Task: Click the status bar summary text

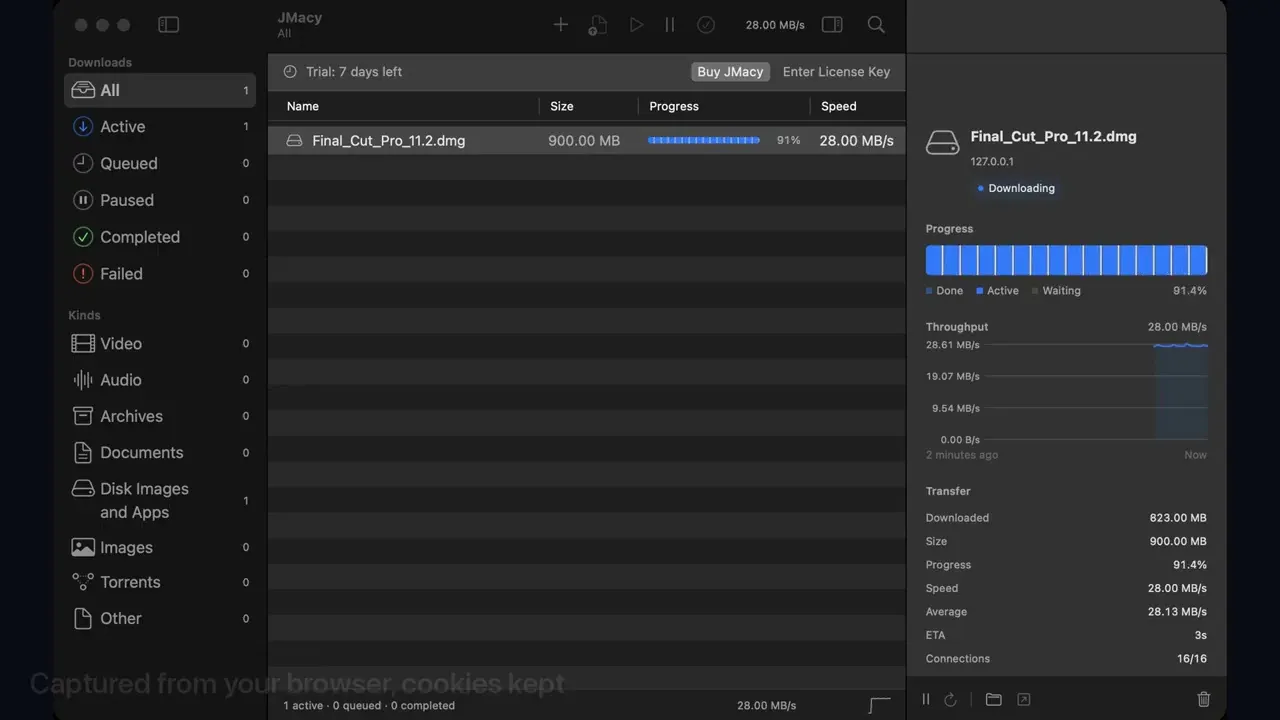Action: pos(369,705)
